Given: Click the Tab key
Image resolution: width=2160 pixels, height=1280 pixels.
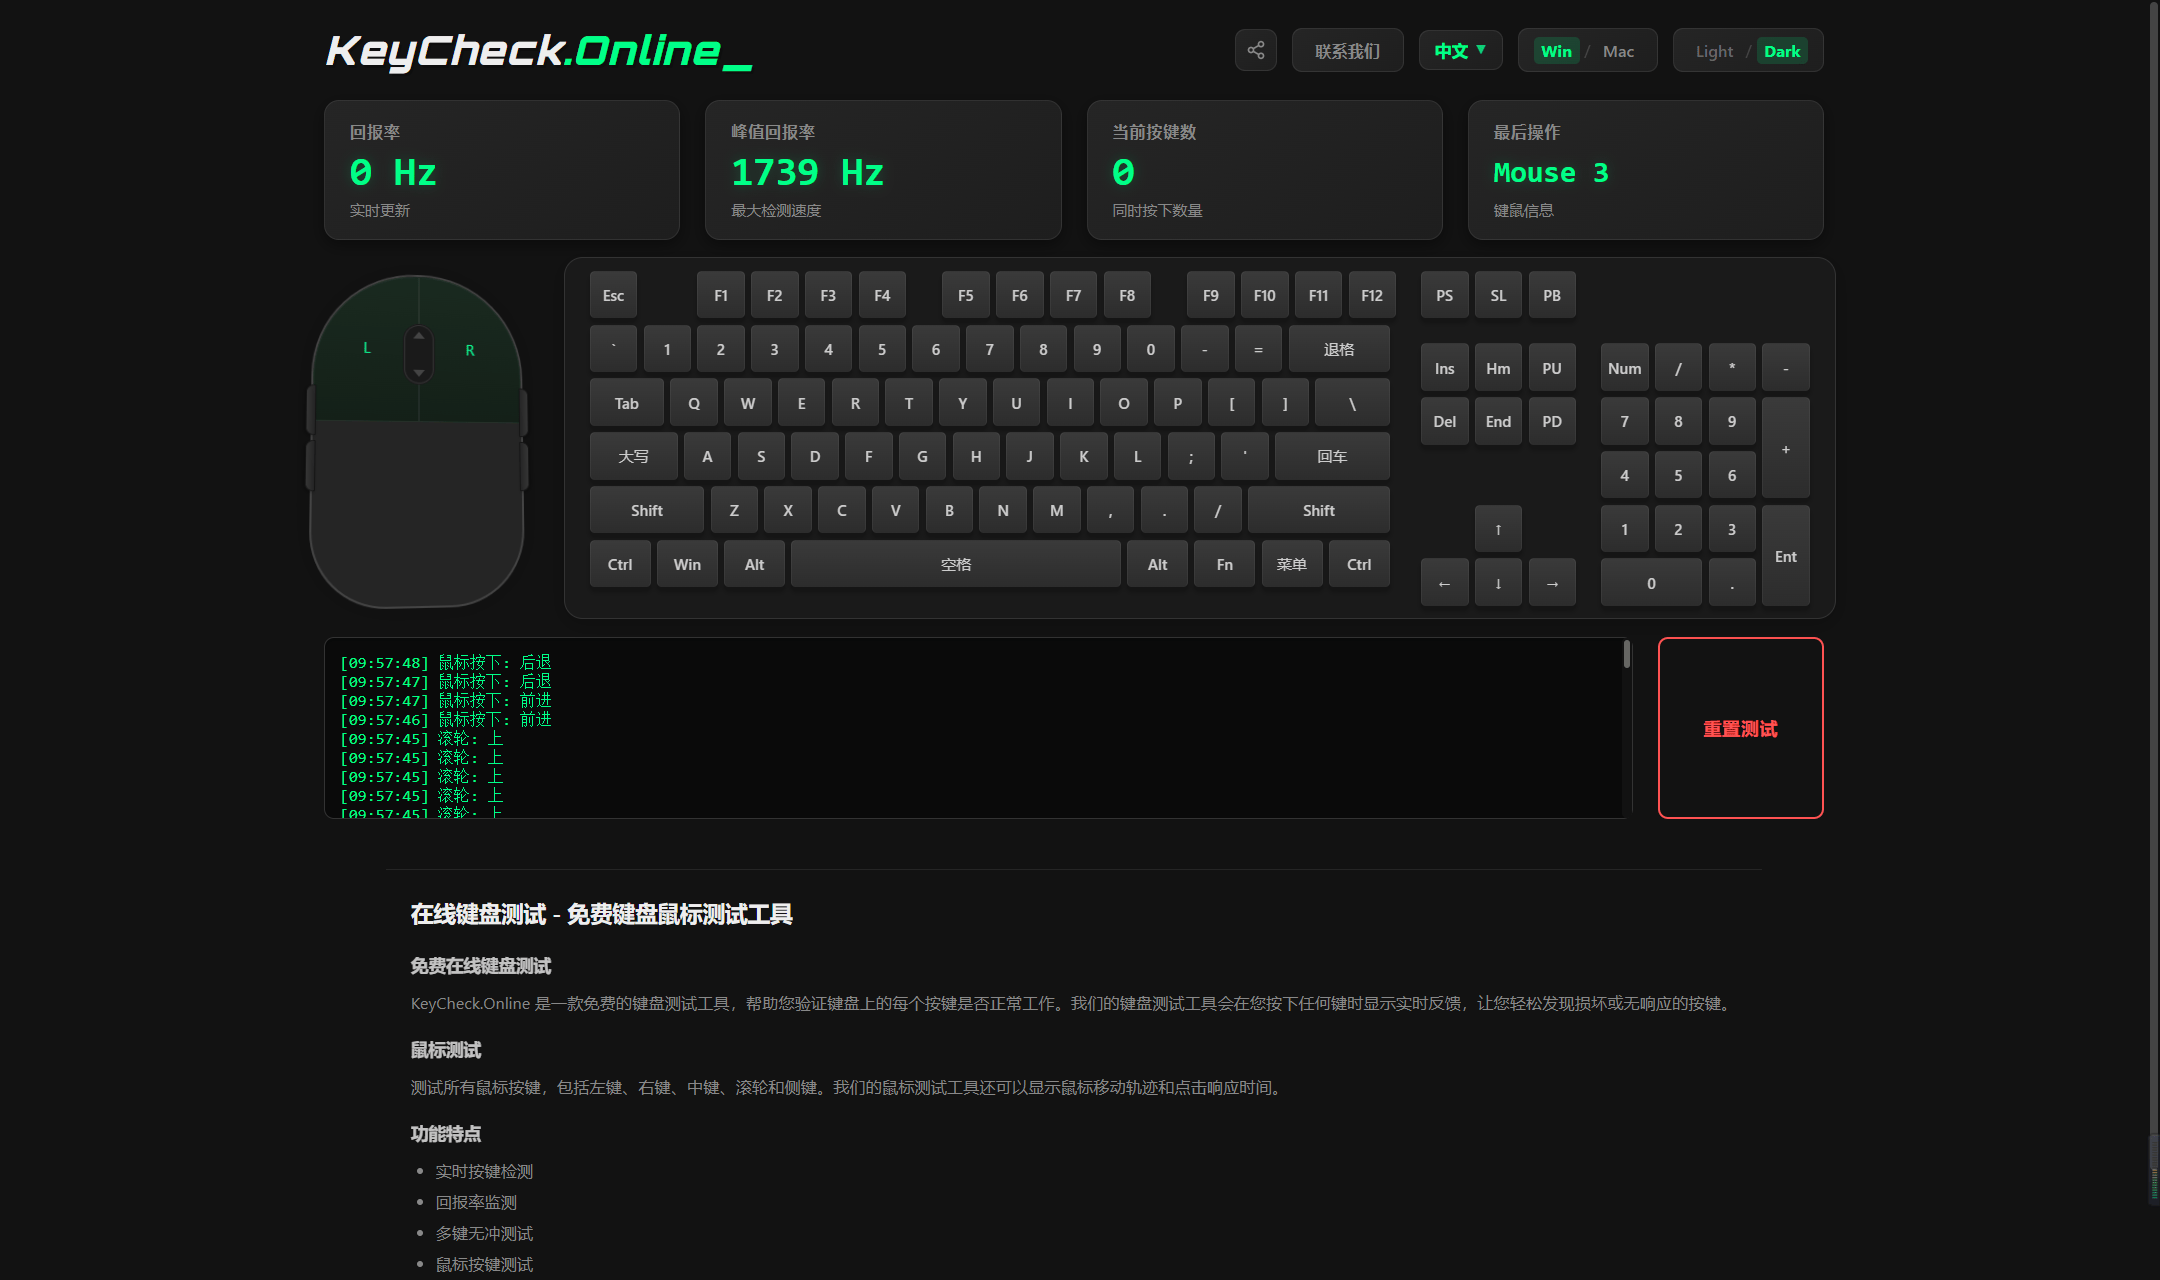Looking at the screenshot, I should click(627, 403).
